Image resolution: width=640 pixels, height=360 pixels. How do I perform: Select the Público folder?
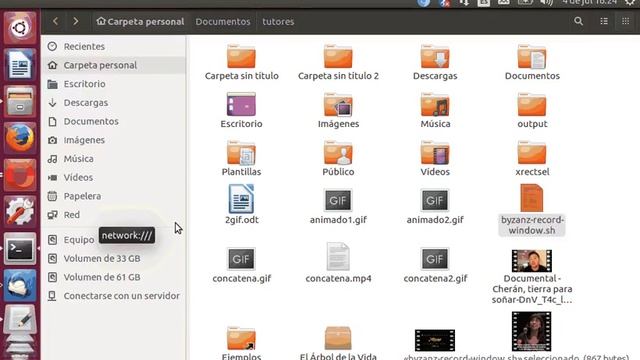pyautogui.click(x=338, y=158)
